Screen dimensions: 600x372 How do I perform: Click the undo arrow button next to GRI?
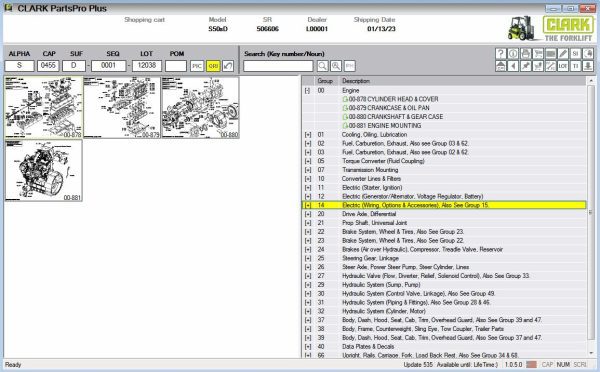click(228, 66)
